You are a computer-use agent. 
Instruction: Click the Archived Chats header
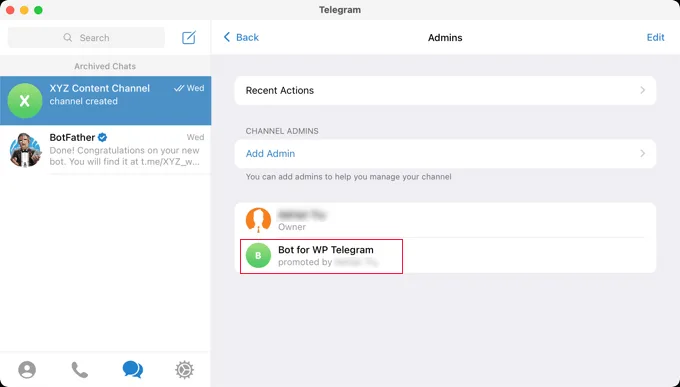coord(105,66)
